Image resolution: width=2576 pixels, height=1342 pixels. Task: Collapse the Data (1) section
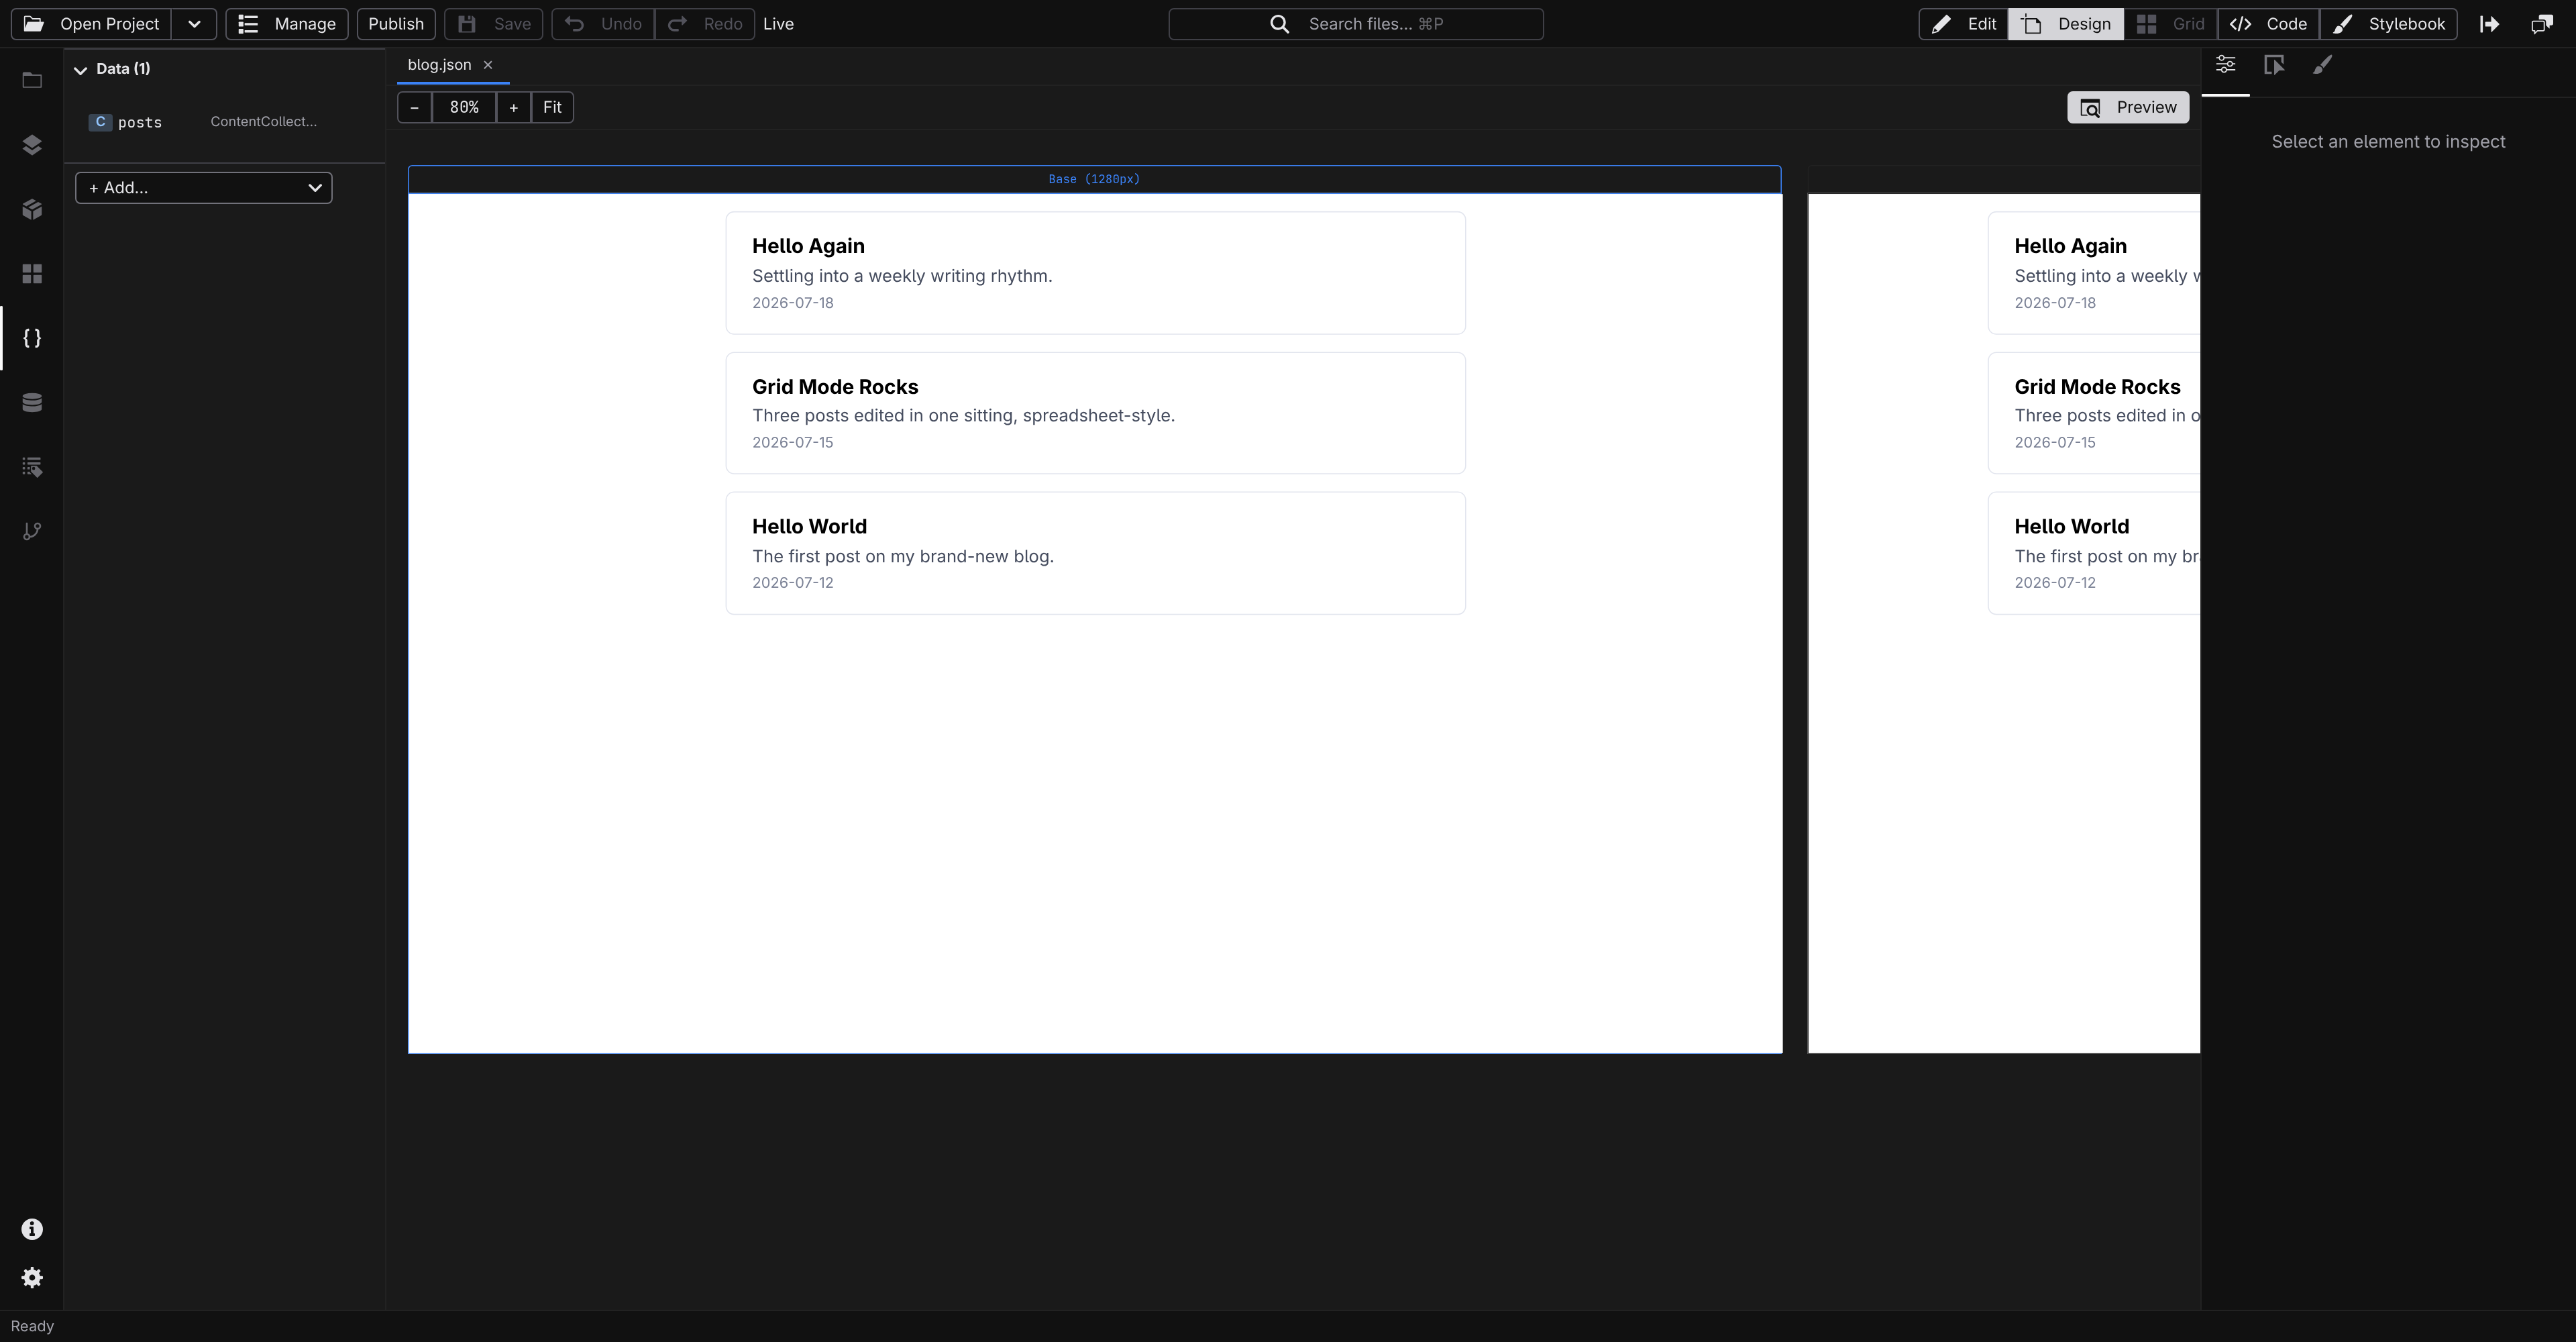click(x=81, y=69)
